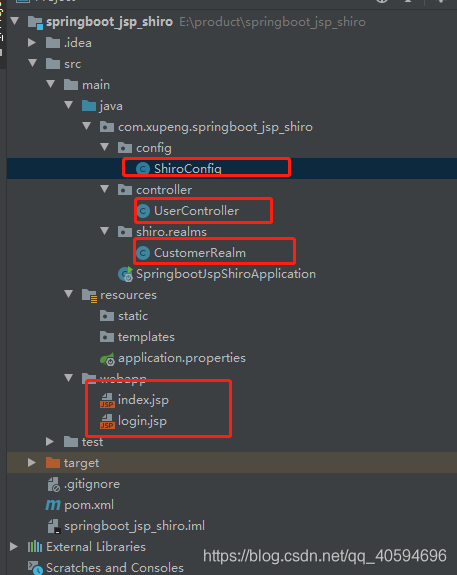Viewport: 457px width, 575px height.
Task: Click the Scratches and Consoles icon
Action: [x=36, y=568]
